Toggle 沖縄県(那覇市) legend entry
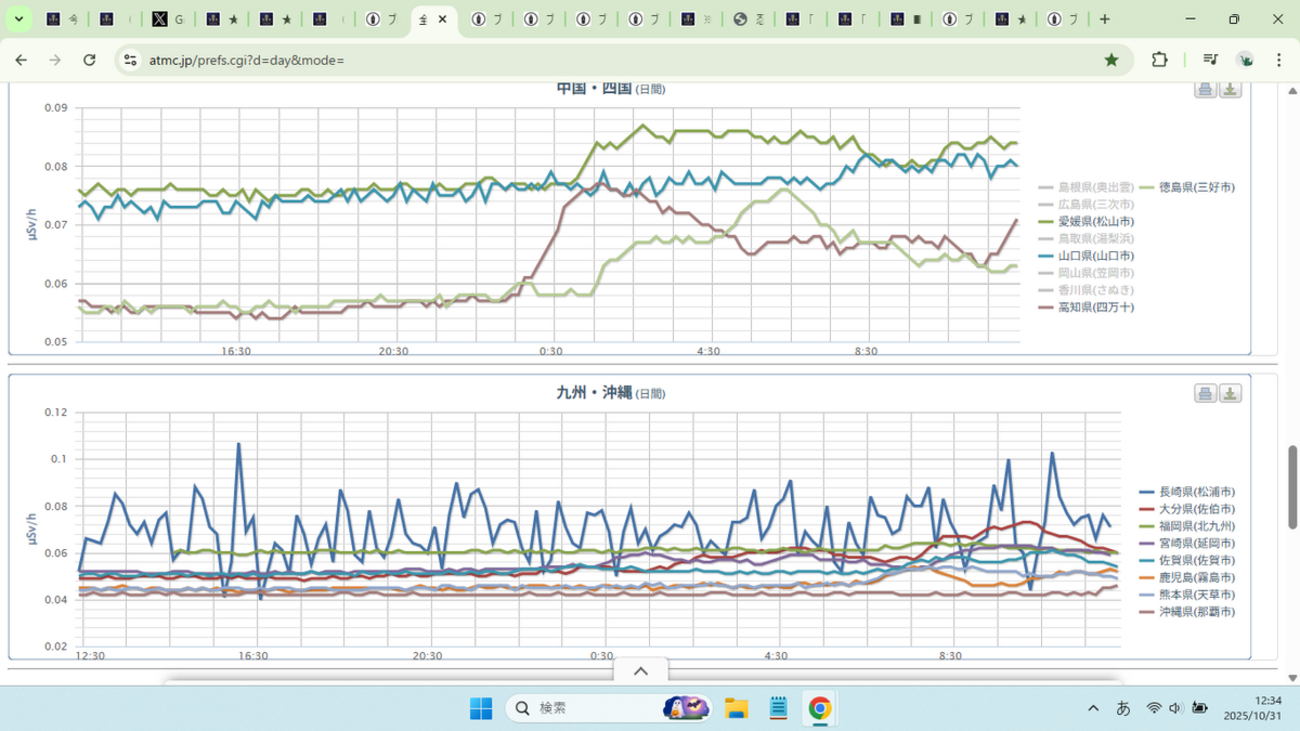Image resolution: width=1300 pixels, height=731 pixels. [x=1196, y=611]
